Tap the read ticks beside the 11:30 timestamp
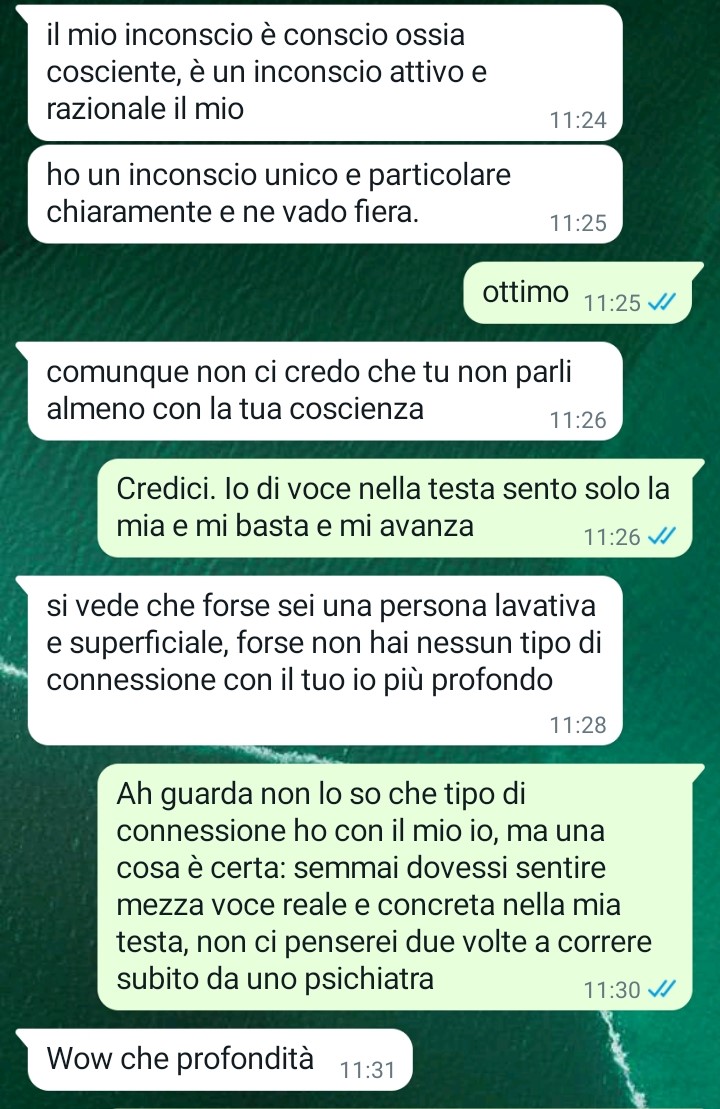This screenshot has width=720, height=1109. (x=662, y=989)
